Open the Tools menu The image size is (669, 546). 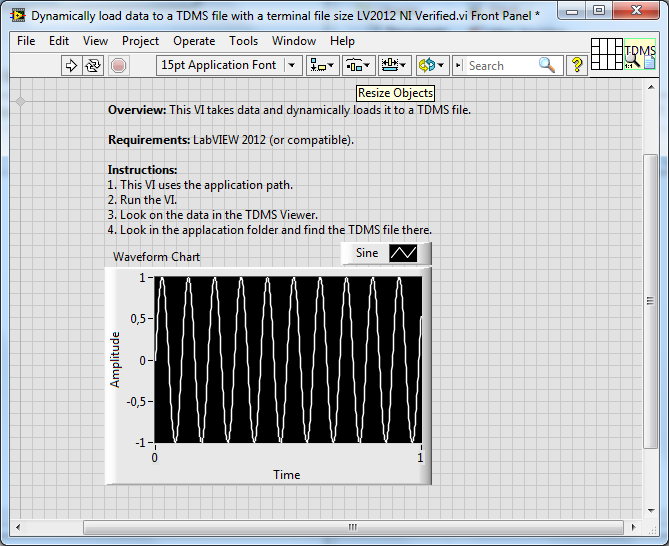[x=244, y=41]
